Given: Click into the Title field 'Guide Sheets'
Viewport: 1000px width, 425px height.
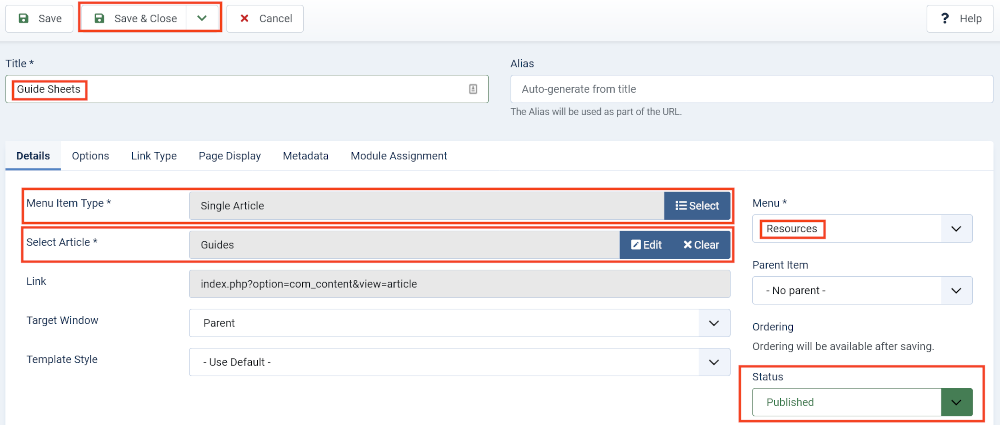Looking at the screenshot, I should (247, 89).
